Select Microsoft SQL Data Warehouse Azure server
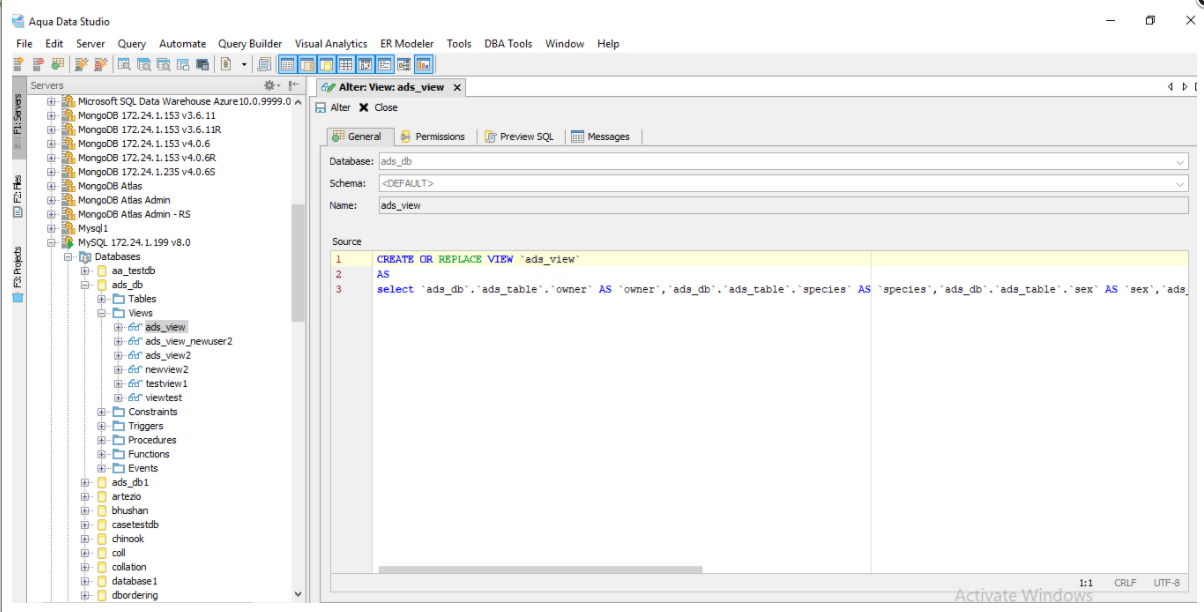This screenshot has width=1204, height=612. 184,101
